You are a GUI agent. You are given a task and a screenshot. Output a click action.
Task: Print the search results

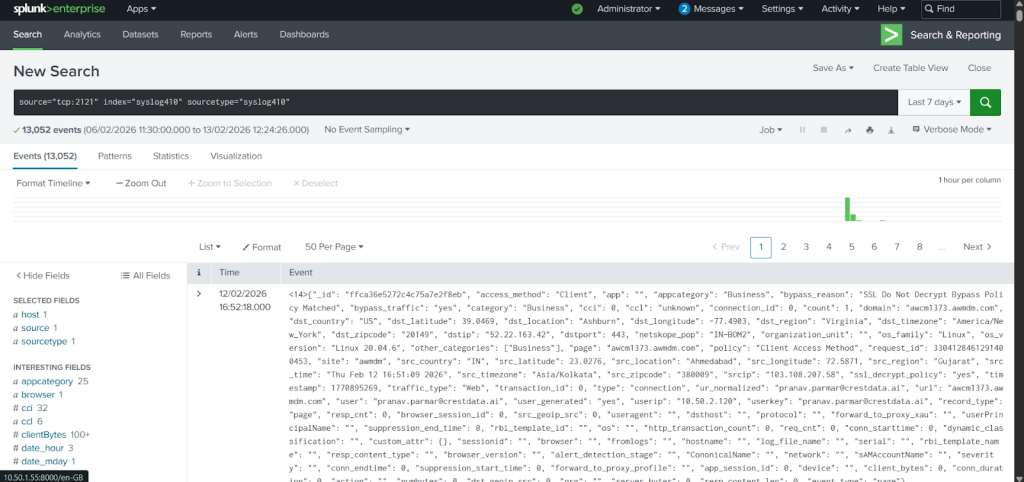[869, 130]
